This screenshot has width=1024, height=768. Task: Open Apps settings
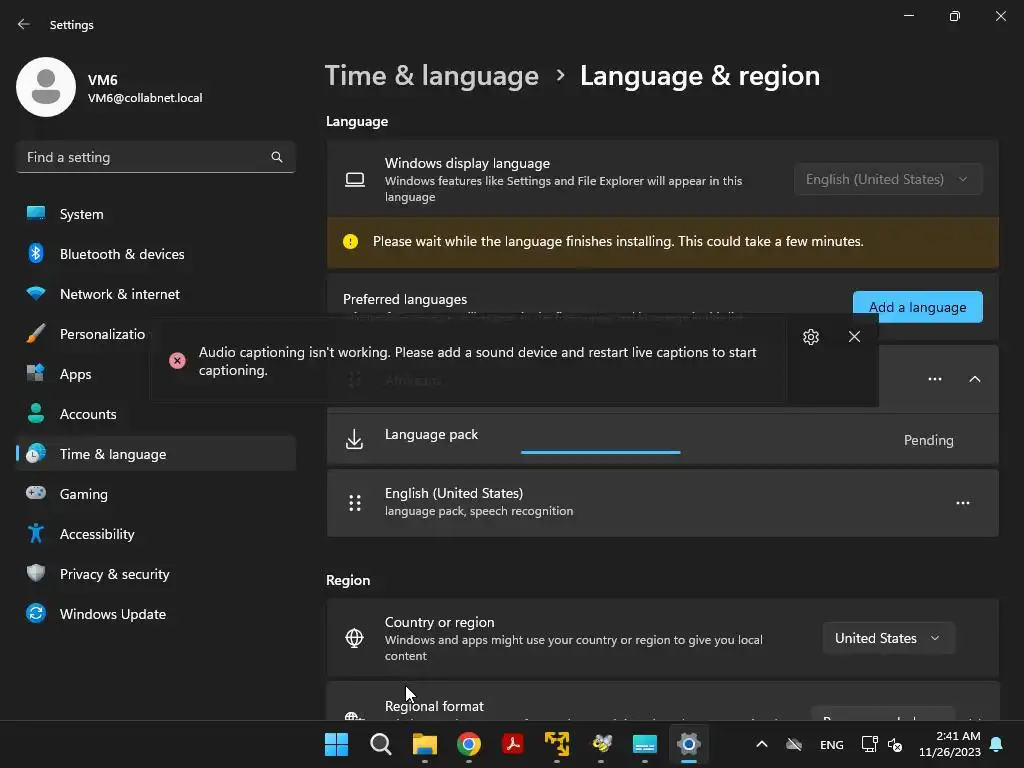85,374
